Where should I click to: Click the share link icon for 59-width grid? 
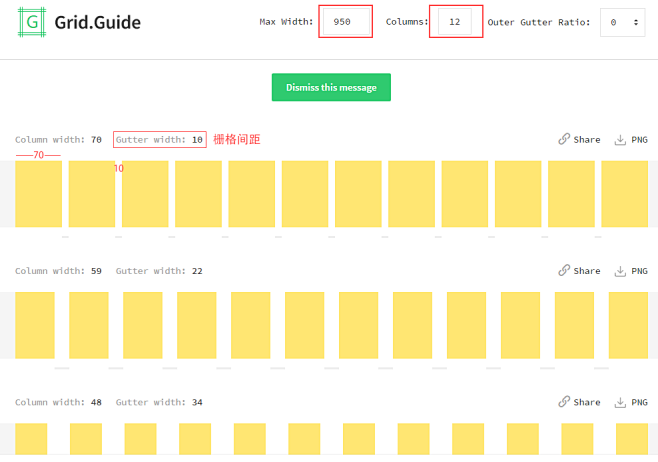[564, 271]
